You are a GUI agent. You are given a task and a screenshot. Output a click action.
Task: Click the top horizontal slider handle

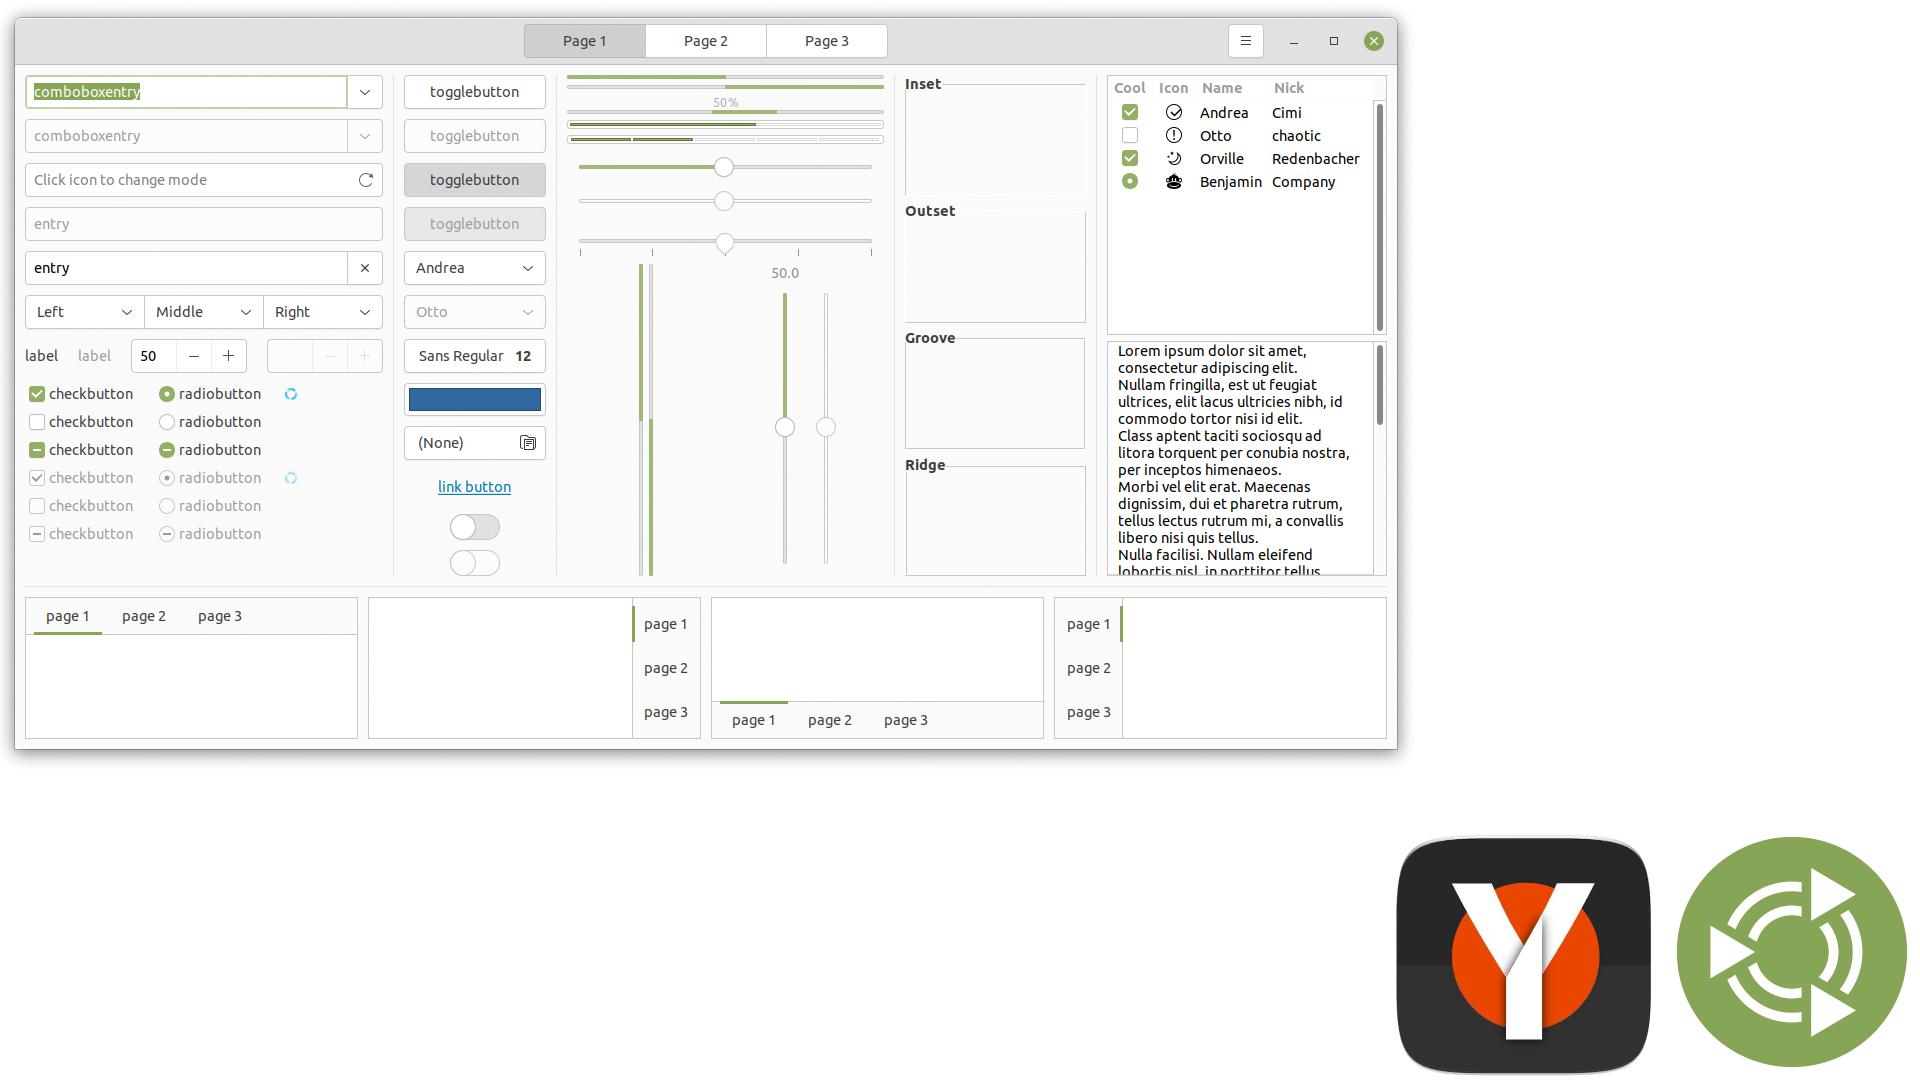click(724, 167)
